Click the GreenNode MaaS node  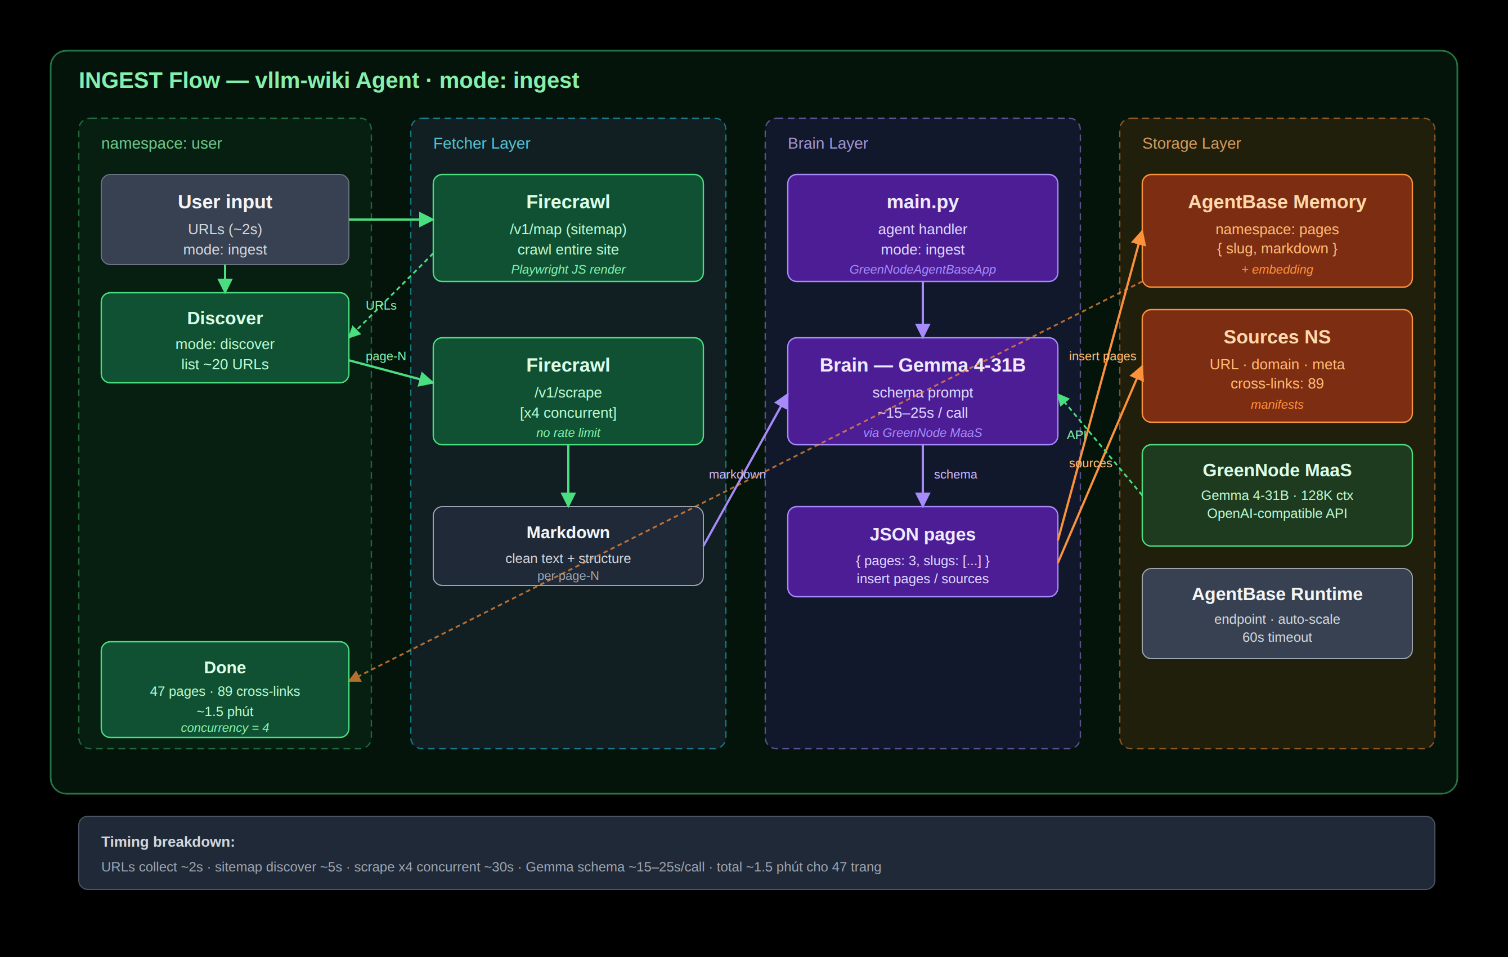[x=1277, y=495]
